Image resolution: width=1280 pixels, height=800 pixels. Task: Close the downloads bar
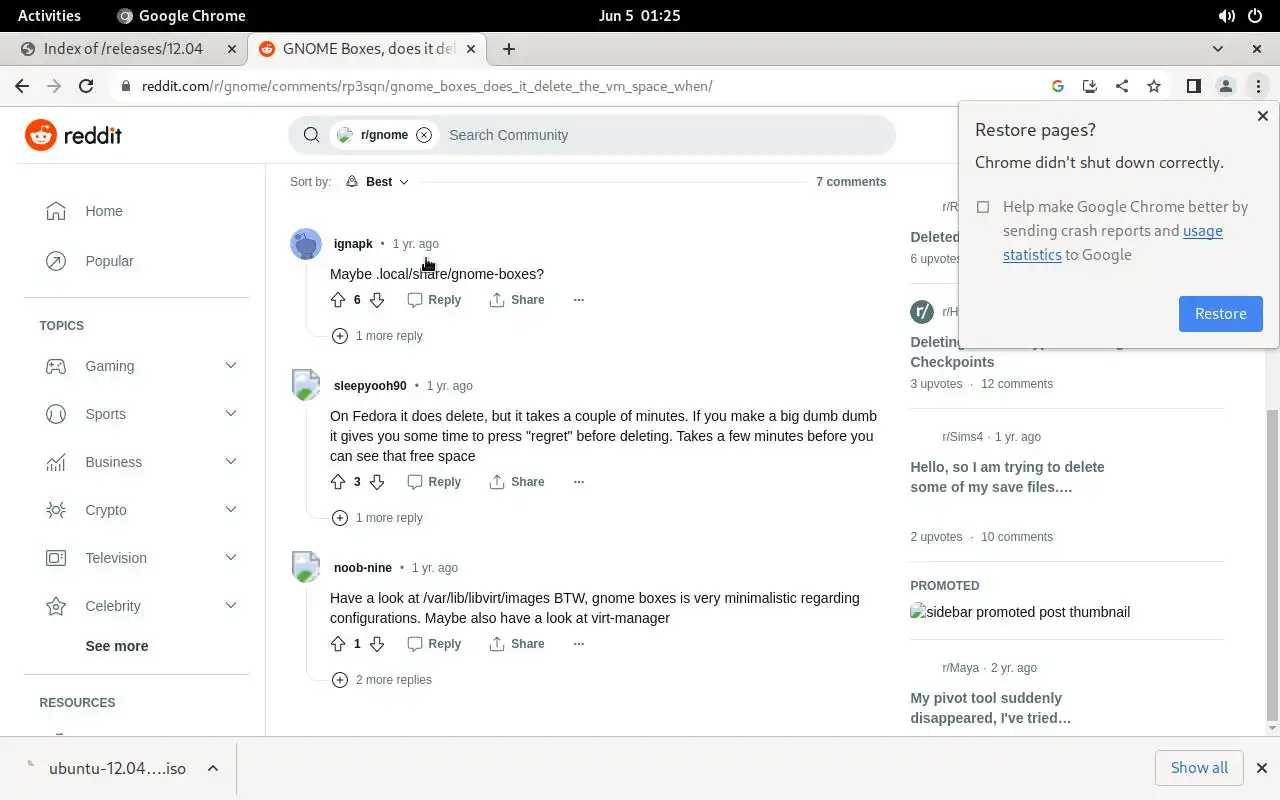point(1261,768)
